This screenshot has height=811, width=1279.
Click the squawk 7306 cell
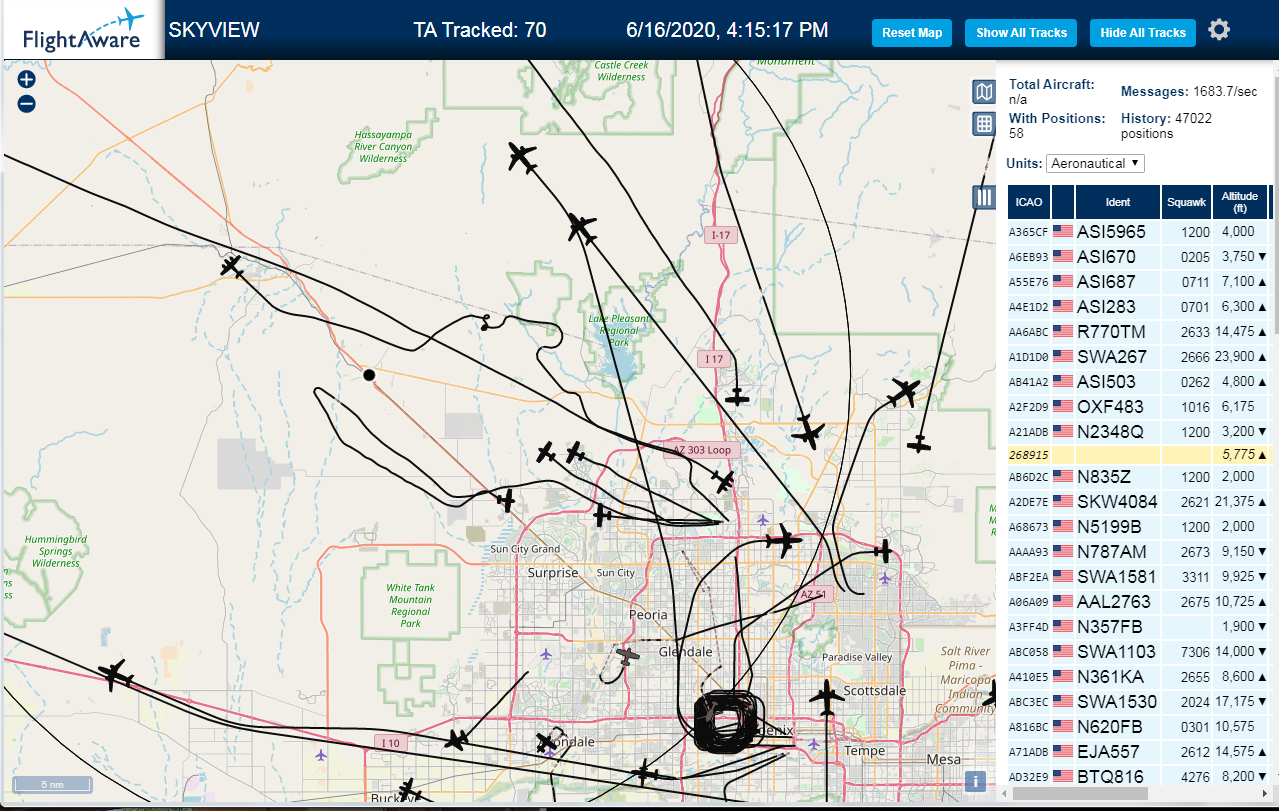[x=1187, y=652]
